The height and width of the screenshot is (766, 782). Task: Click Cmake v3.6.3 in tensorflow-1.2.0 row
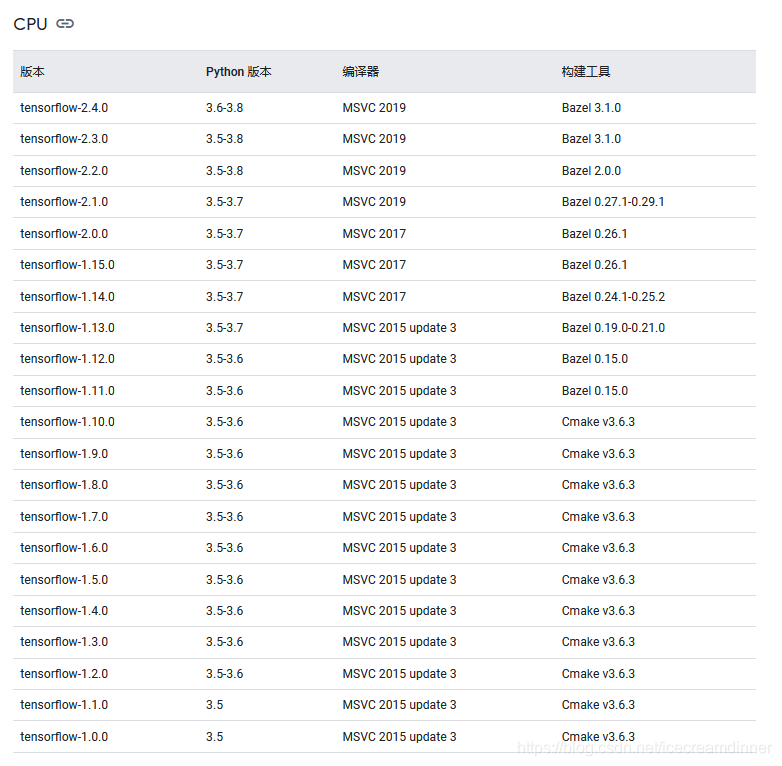[598, 673]
